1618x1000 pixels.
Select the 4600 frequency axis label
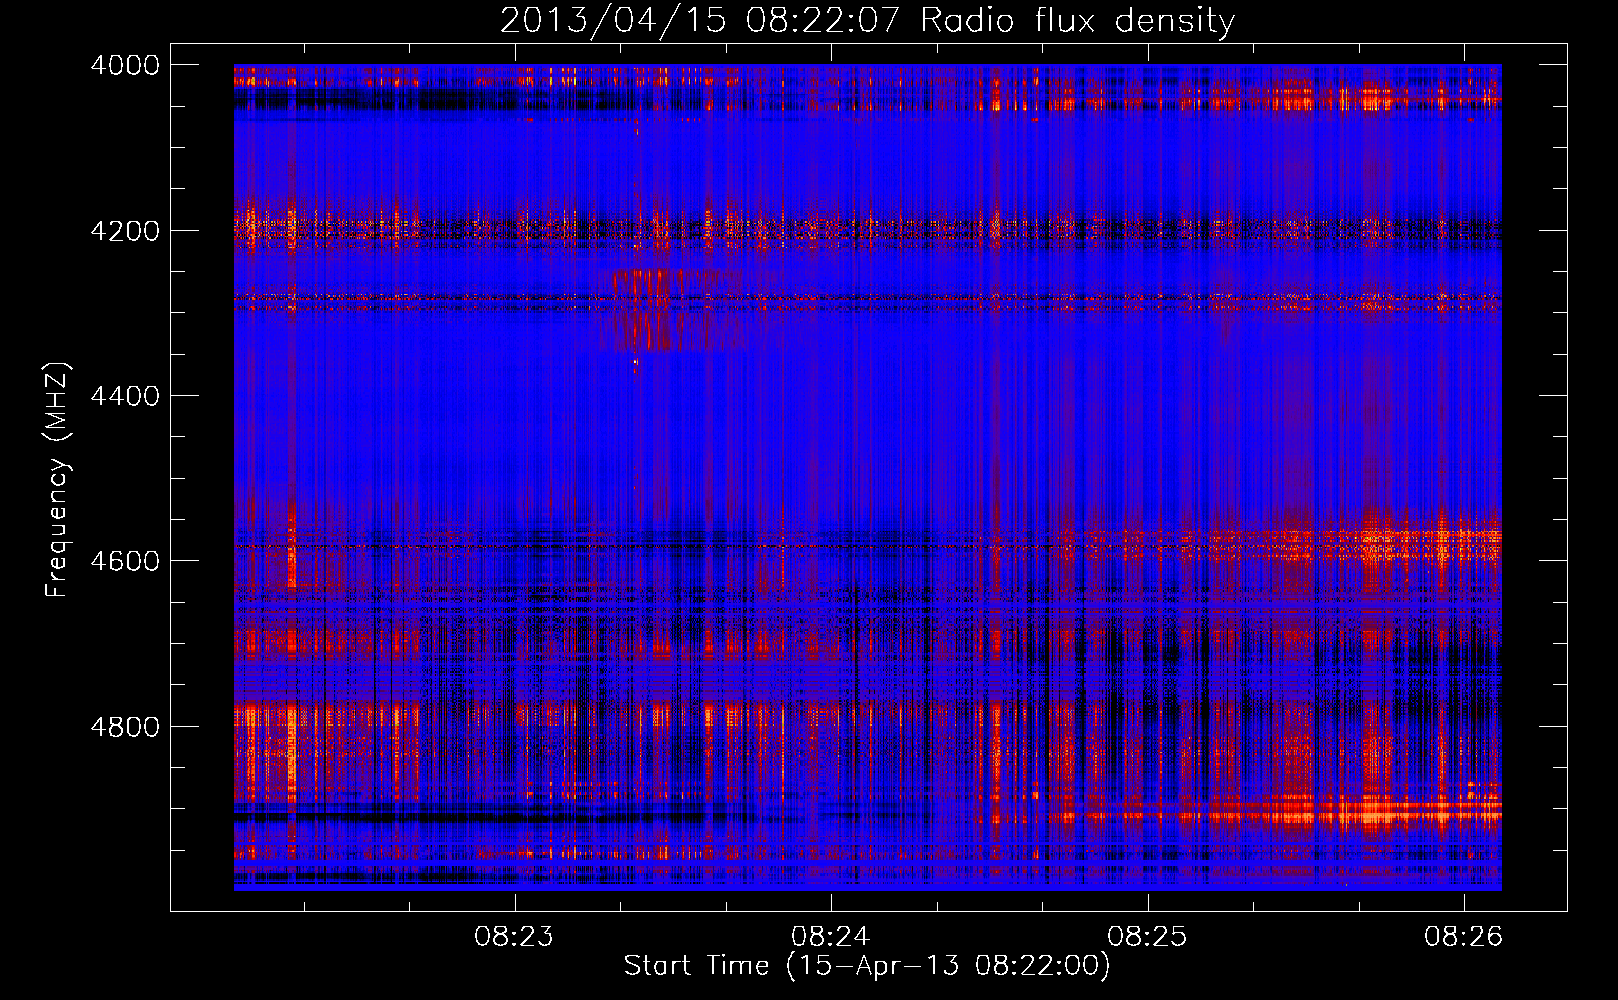click(124, 561)
